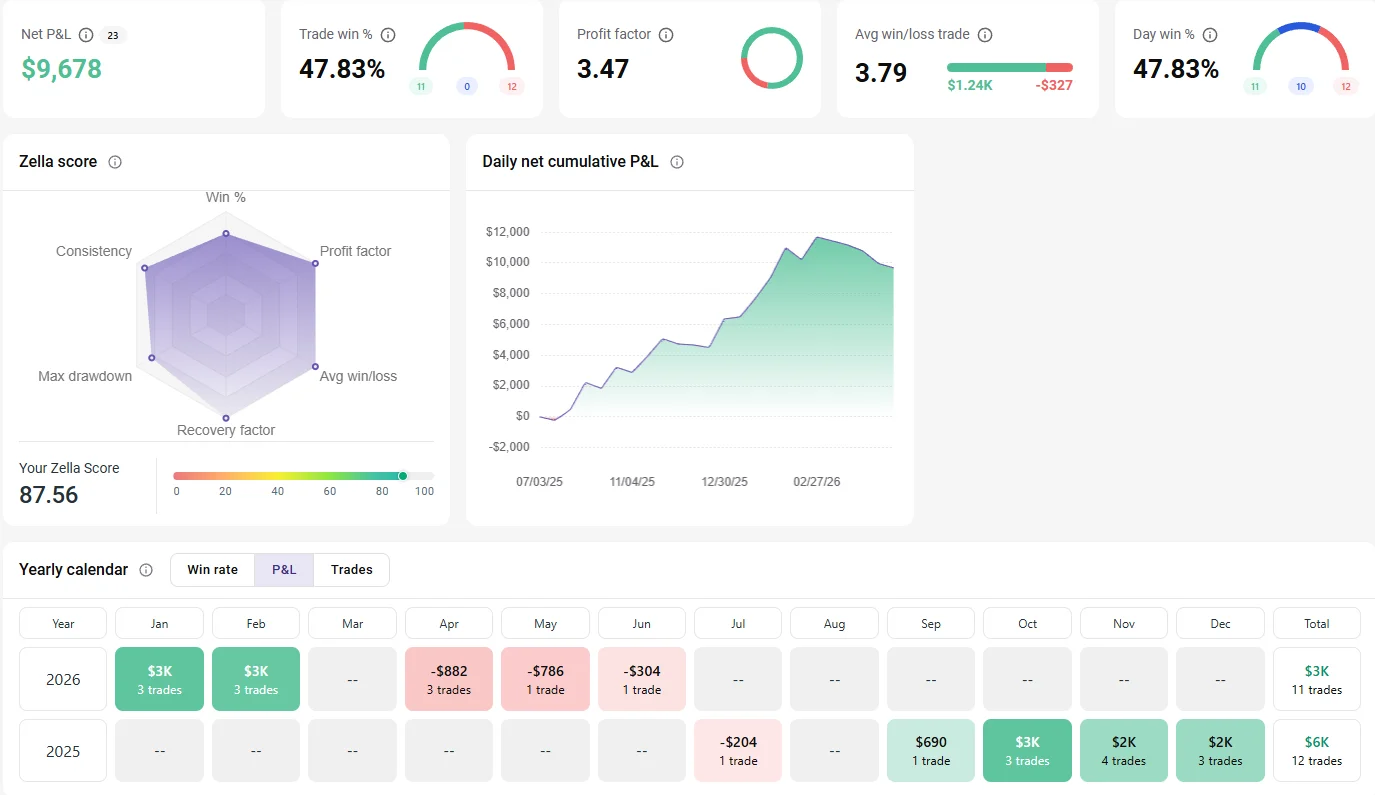Image resolution: width=1375 pixels, height=795 pixels.
Task: Open the Profit factor info tooltip icon
Action: tap(666, 35)
